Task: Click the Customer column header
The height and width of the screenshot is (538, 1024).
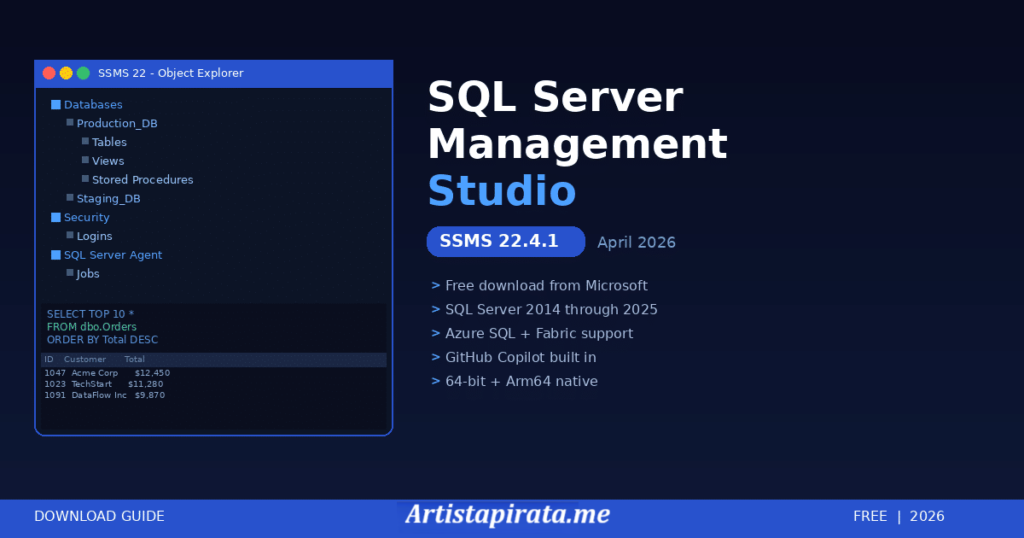Action: tap(85, 359)
